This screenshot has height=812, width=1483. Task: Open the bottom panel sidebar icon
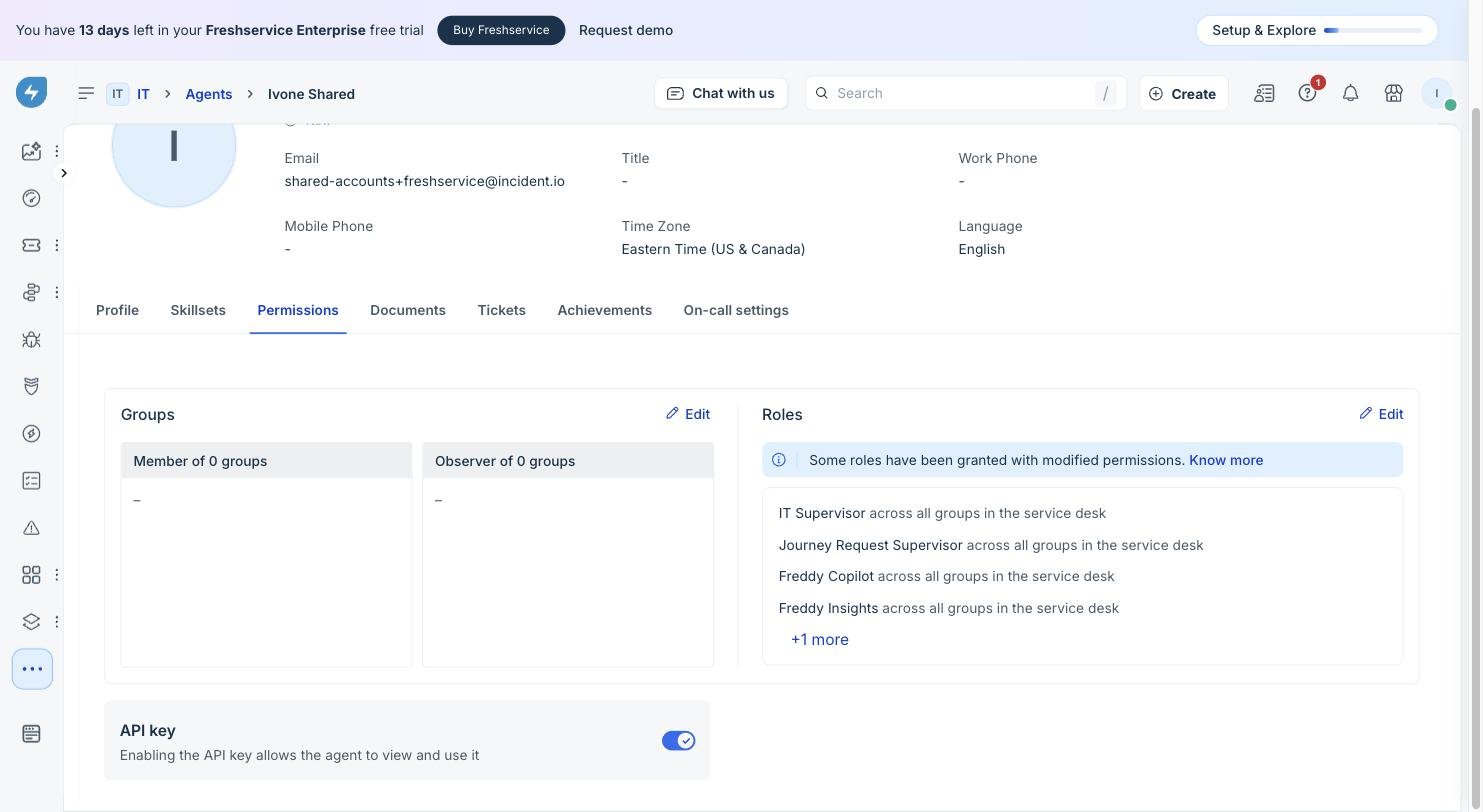click(31, 734)
